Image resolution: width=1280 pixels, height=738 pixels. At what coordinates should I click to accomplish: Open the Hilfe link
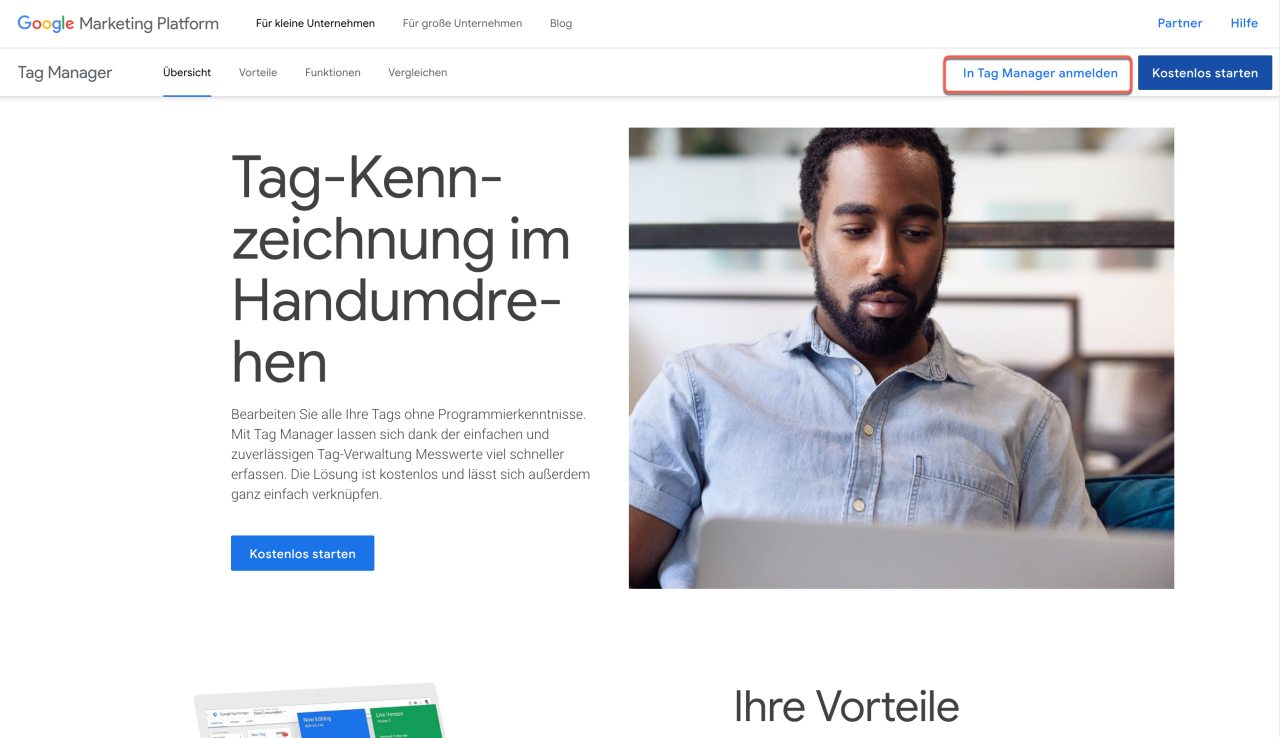(1244, 23)
